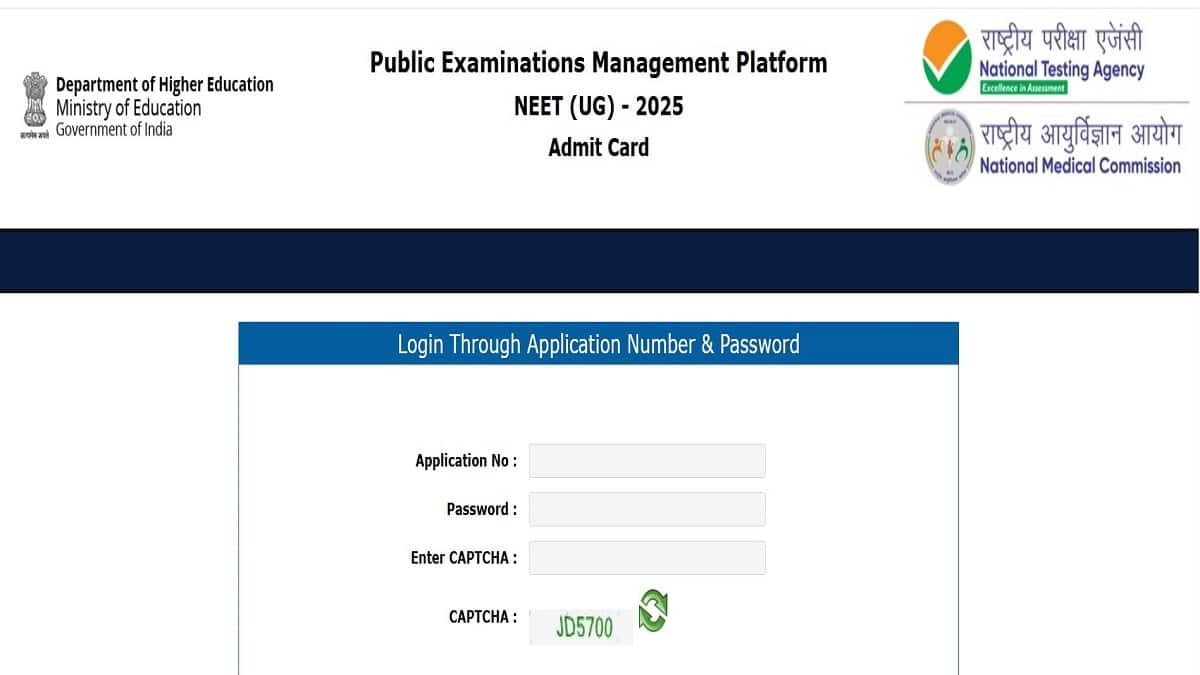Click the 'Application No :' label
Image resolution: width=1200 pixels, height=675 pixels.
coord(466,461)
